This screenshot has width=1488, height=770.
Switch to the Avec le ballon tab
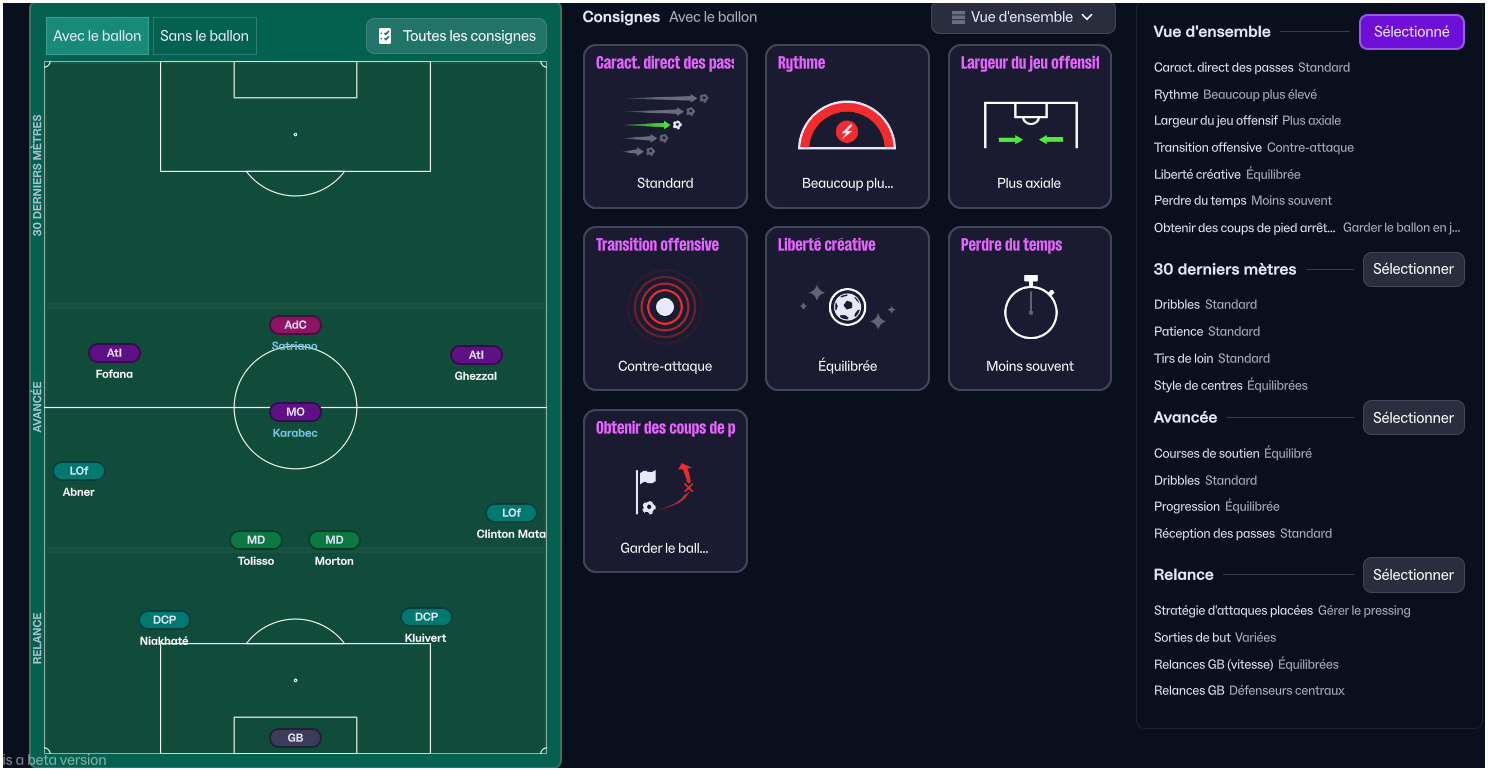tap(97, 36)
